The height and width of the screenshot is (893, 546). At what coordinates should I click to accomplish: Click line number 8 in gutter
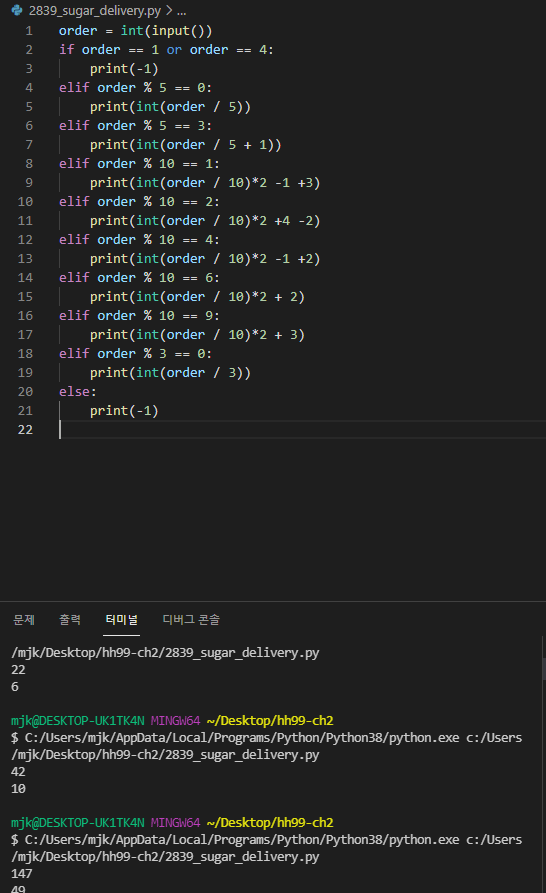(x=29, y=164)
